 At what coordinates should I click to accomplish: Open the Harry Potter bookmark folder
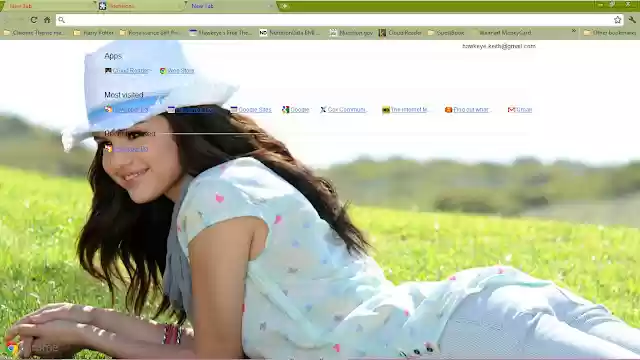pyautogui.click(x=93, y=33)
